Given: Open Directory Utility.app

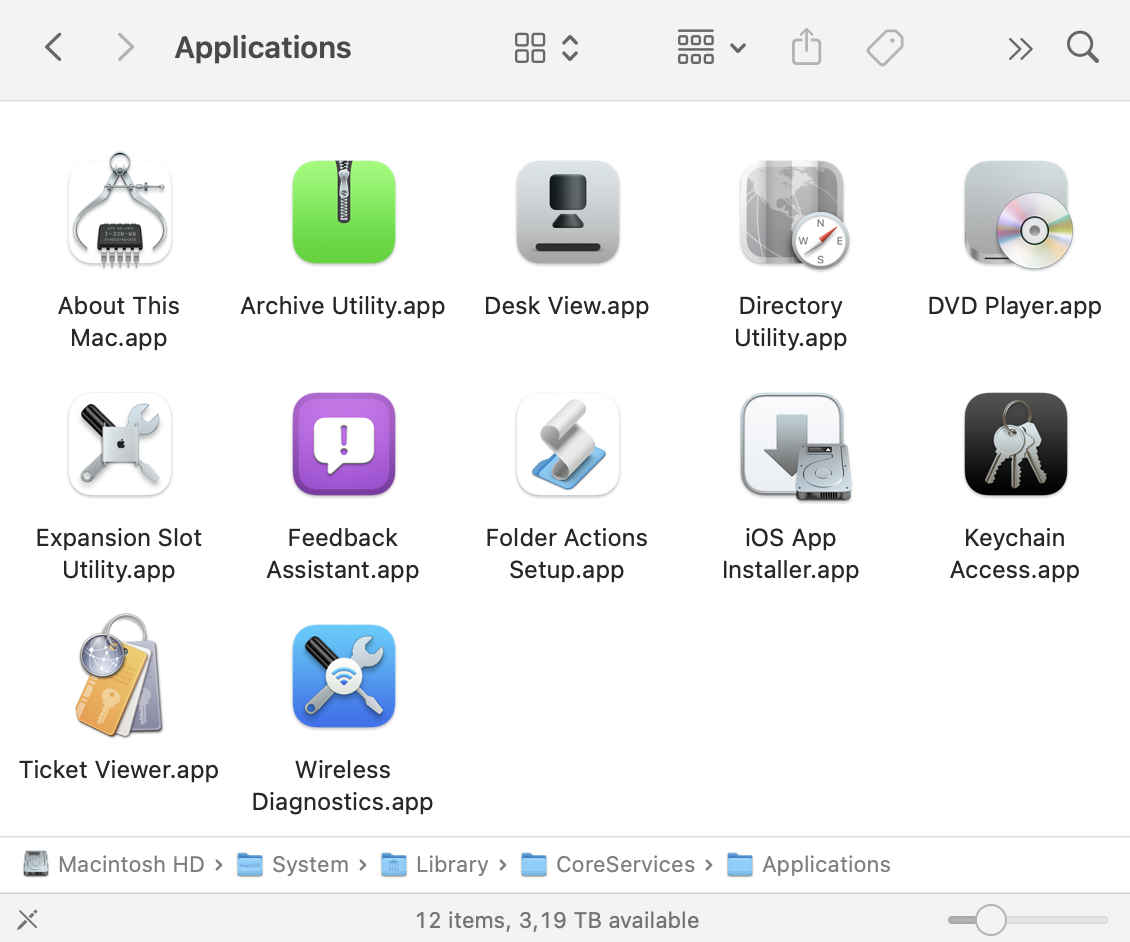Looking at the screenshot, I should 791,212.
